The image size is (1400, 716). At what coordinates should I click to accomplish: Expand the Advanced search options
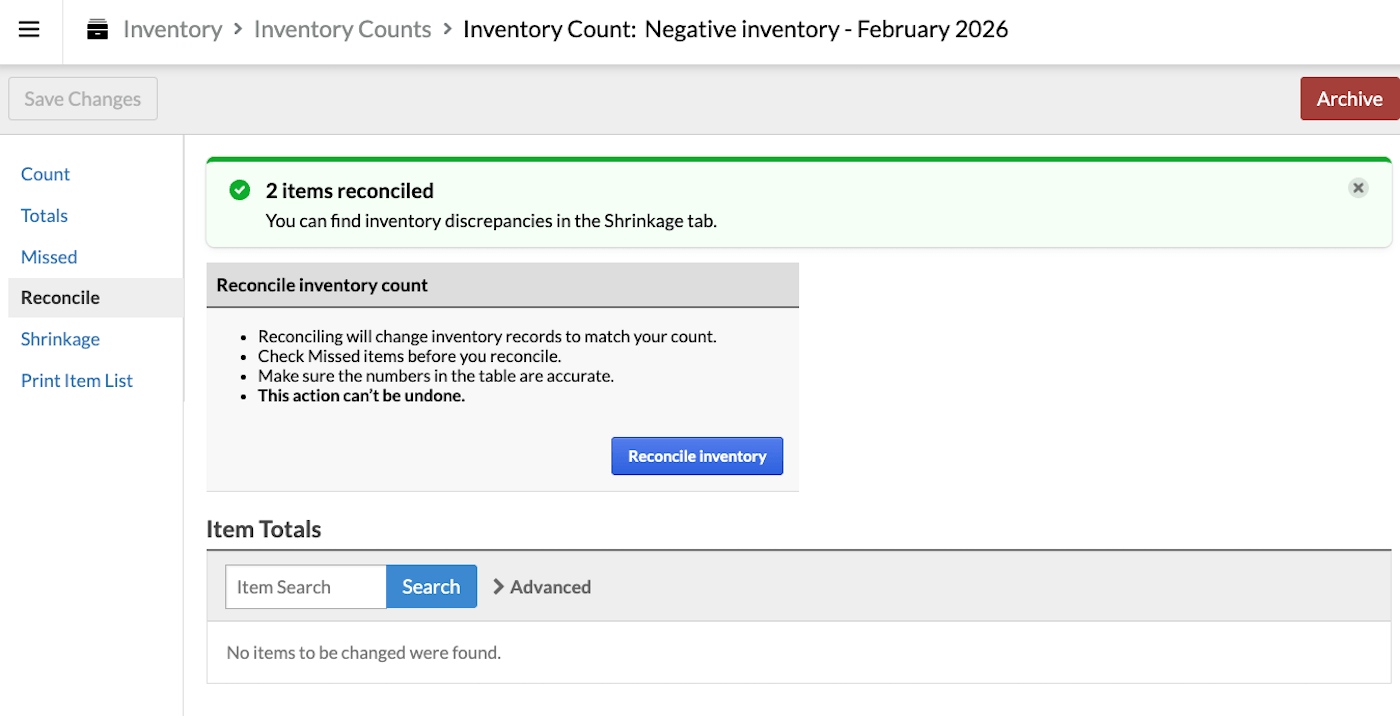coord(542,587)
